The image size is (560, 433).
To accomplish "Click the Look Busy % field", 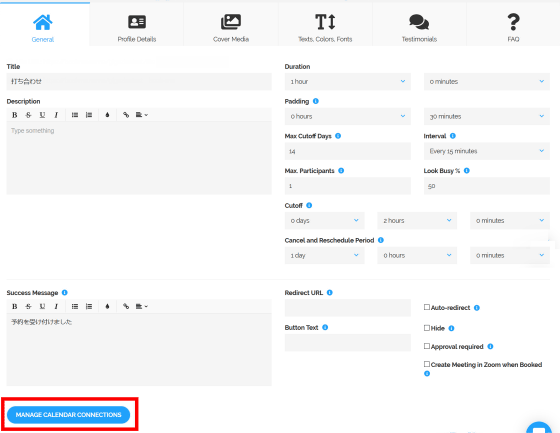I will 487,186.
